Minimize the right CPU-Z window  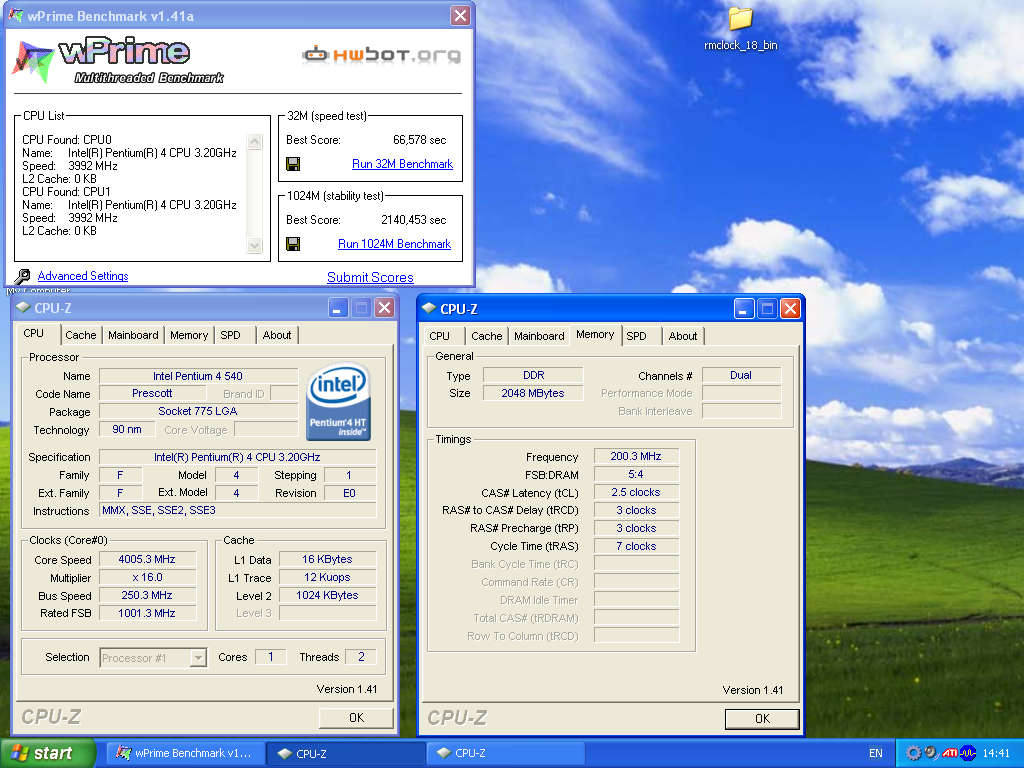pos(743,308)
